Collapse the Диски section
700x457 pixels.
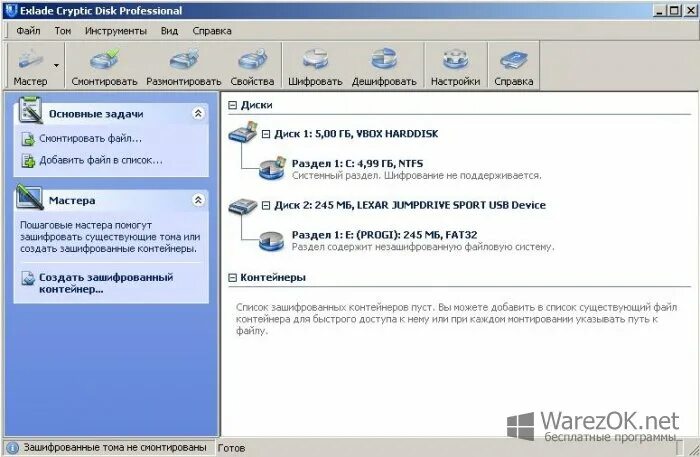pos(232,105)
